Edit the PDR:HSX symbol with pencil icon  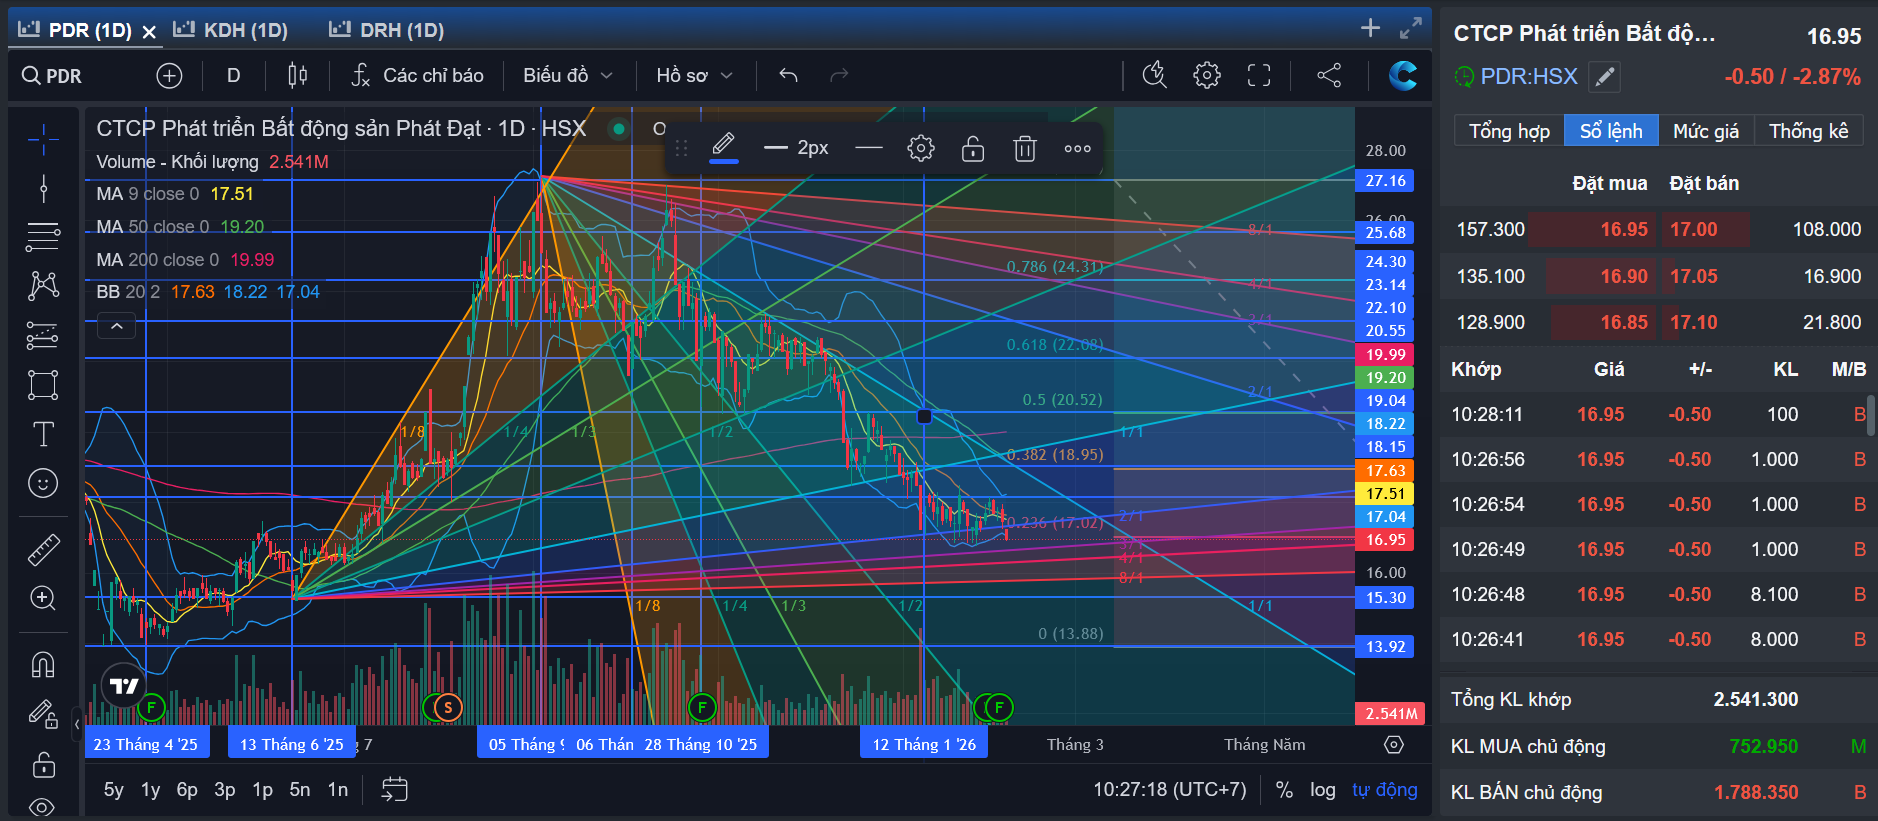[1604, 77]
